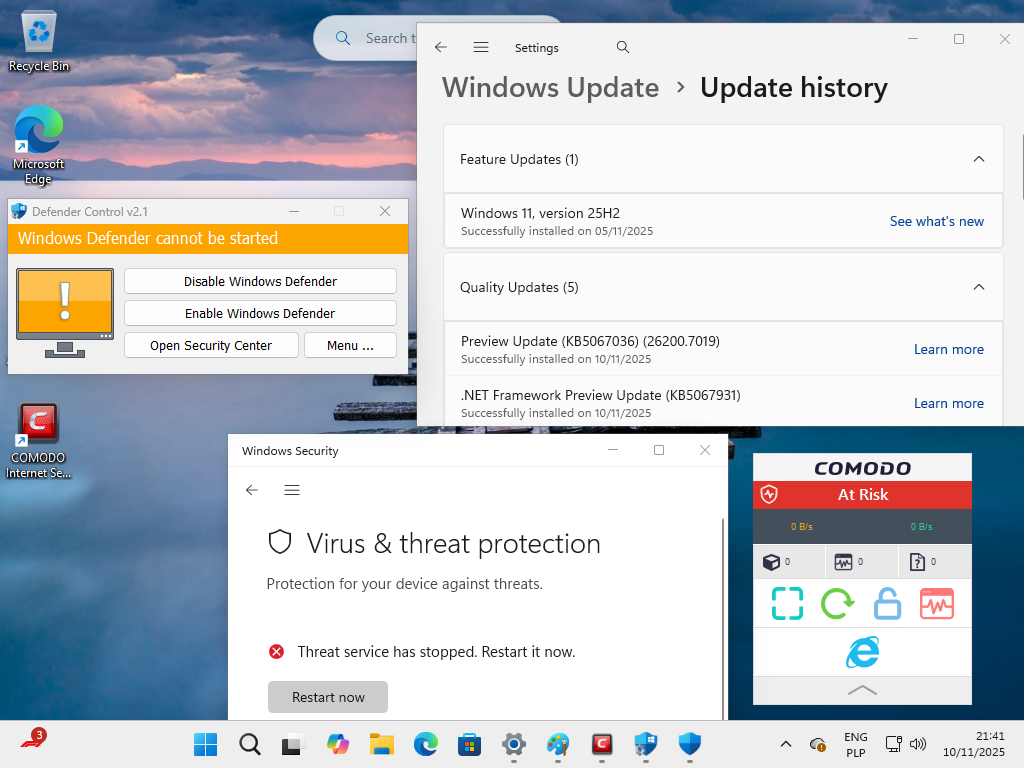Click the COMODO icon in the taskbar
Viewport: 1024px width, 768px height.
602,744
